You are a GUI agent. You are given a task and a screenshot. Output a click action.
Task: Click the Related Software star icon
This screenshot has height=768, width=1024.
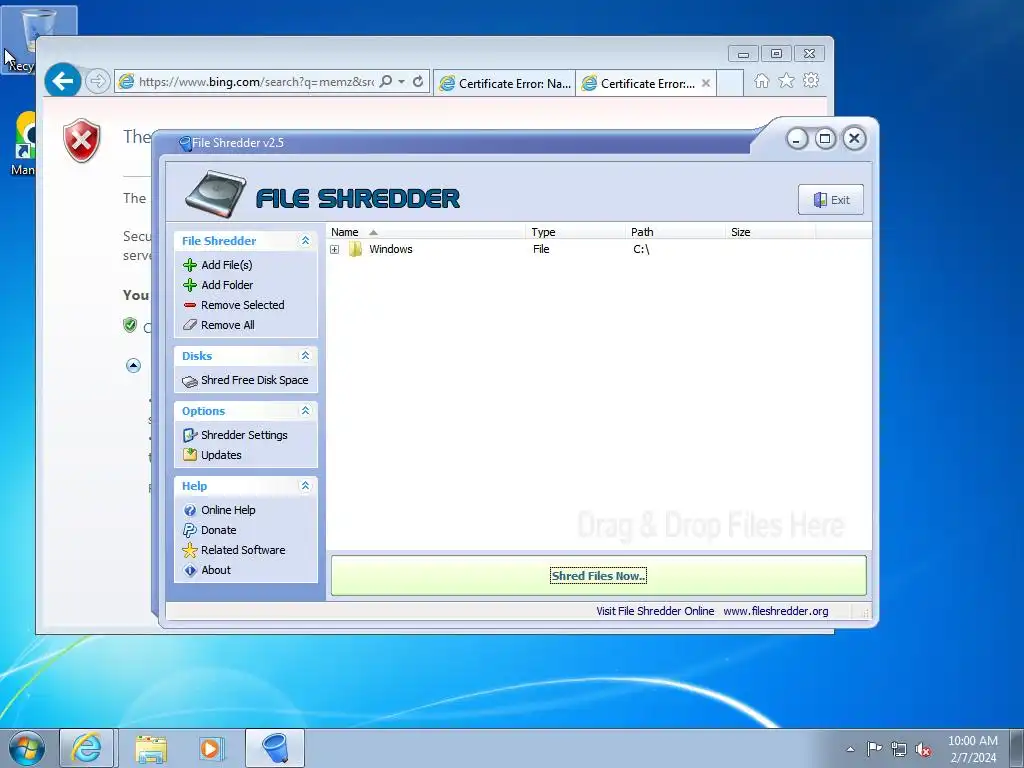(x=190, y=550)
